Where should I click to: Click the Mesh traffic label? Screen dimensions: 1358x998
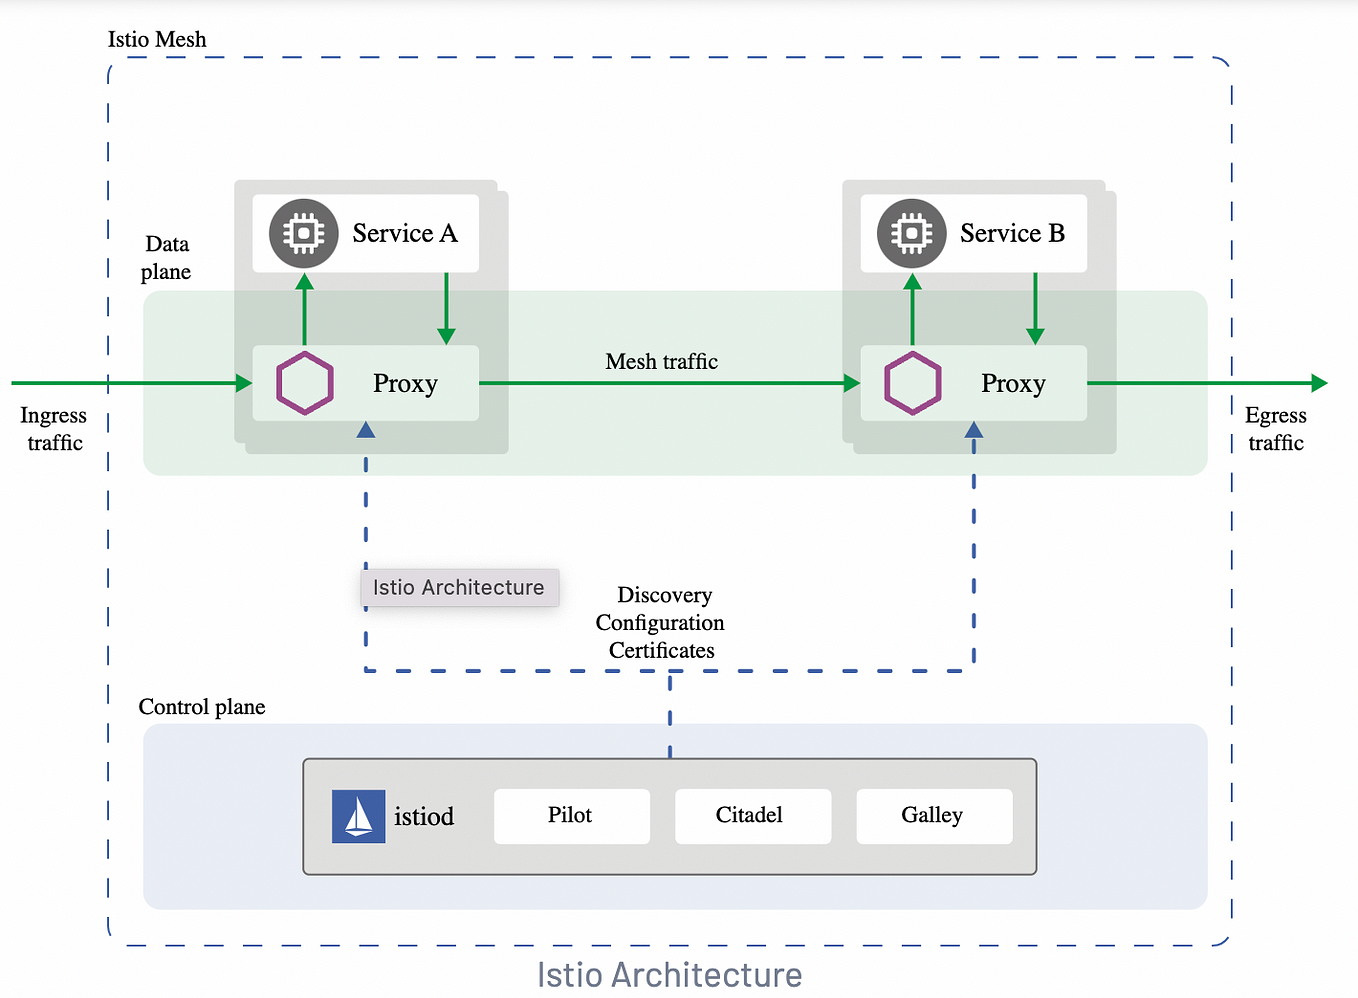661,362
